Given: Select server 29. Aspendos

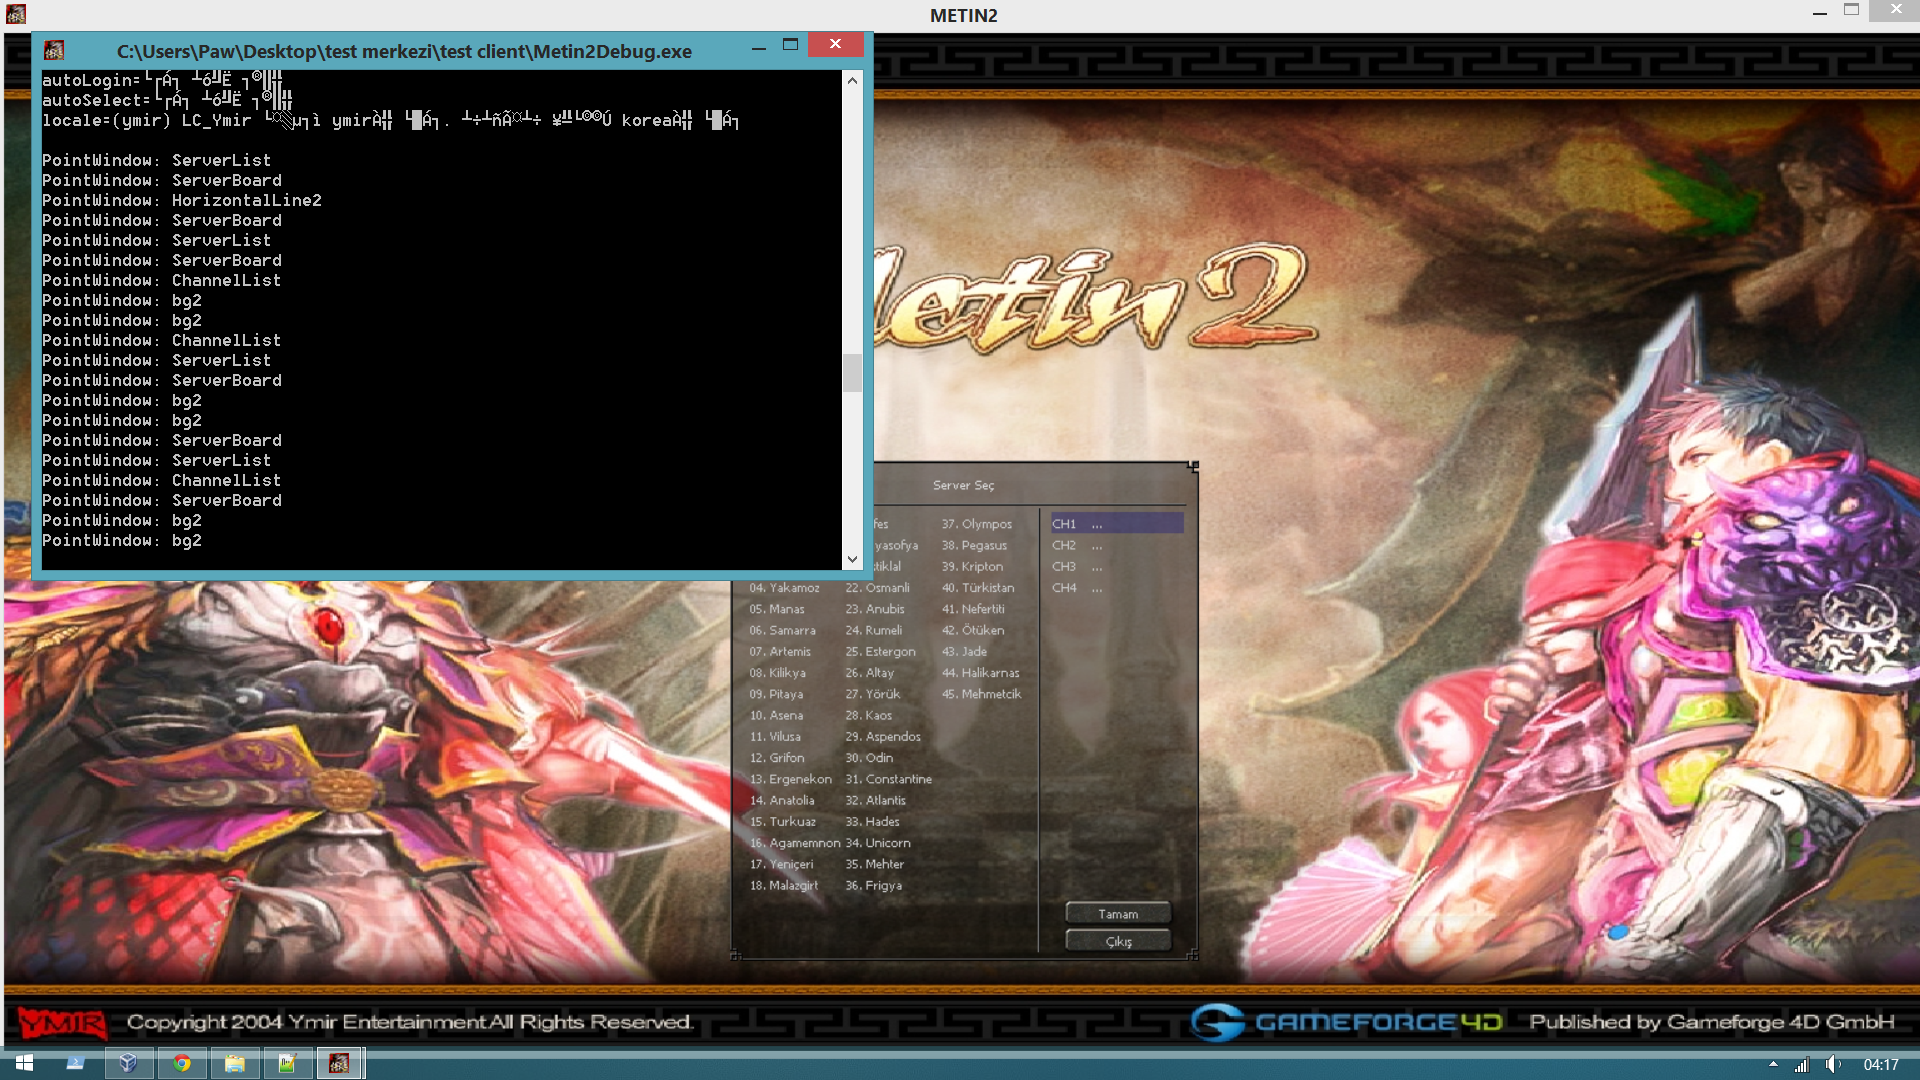Looking at the screenshot, I should (x=884, y=736).
